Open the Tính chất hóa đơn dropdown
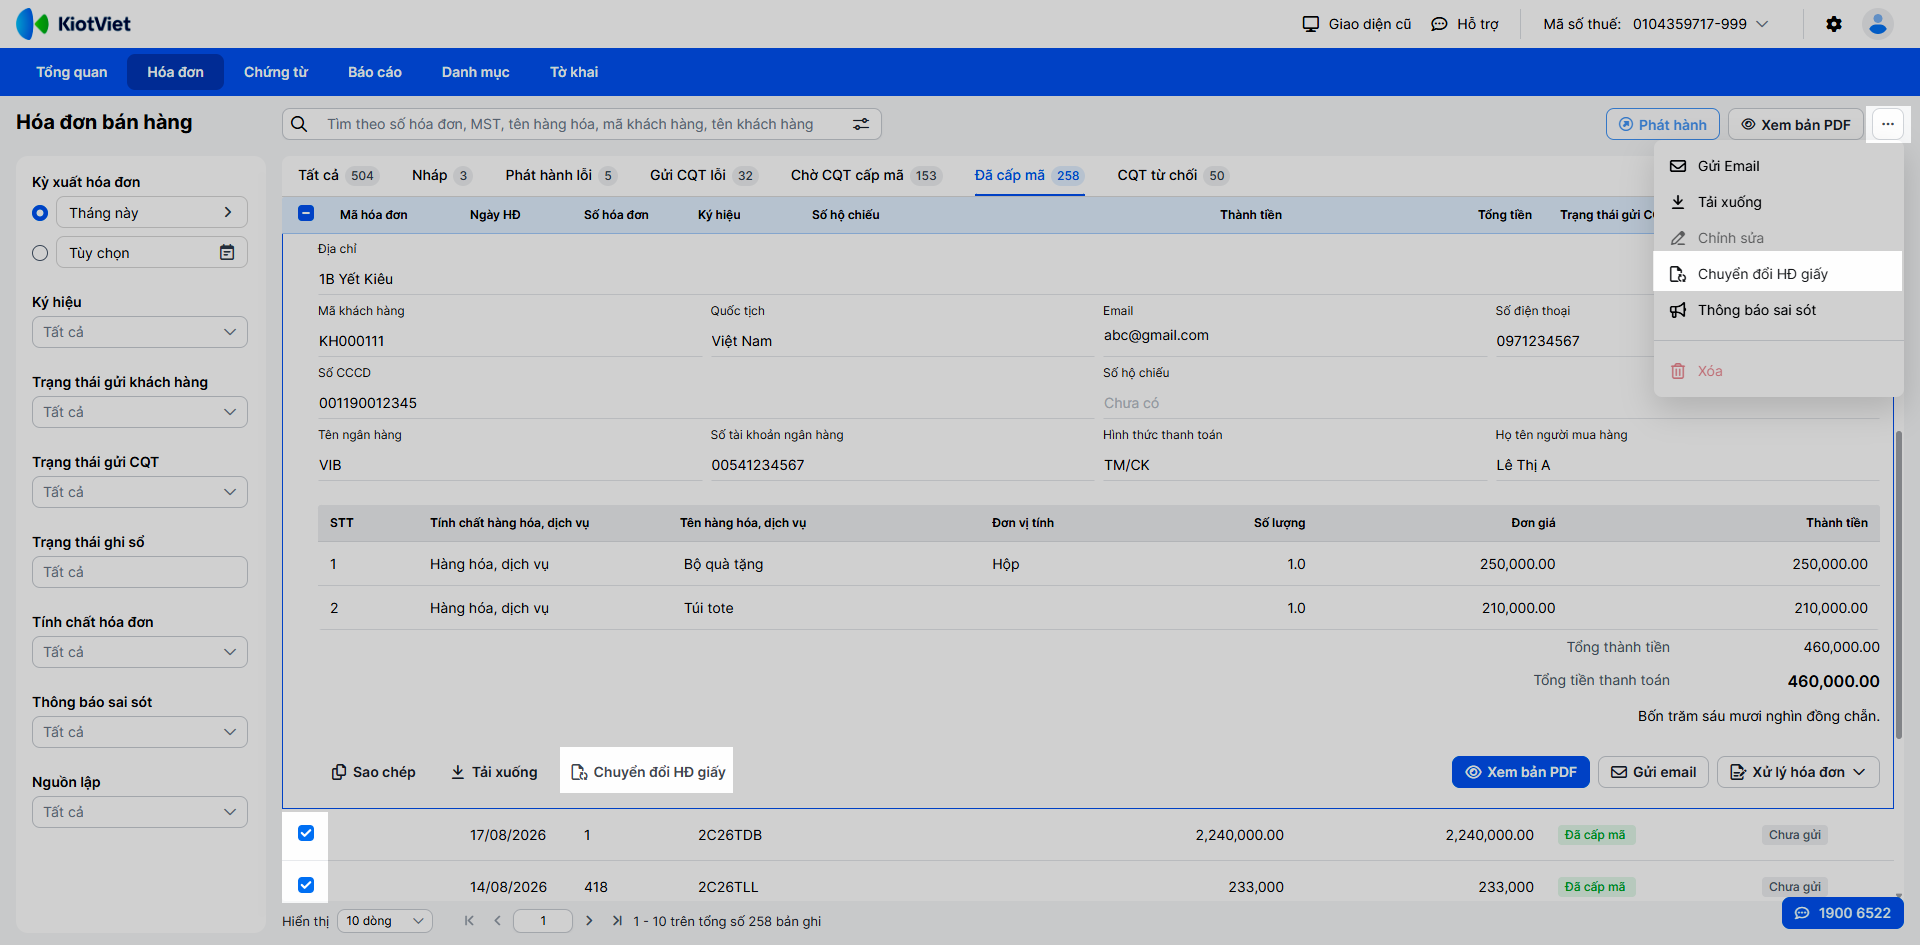 [140, 652]
